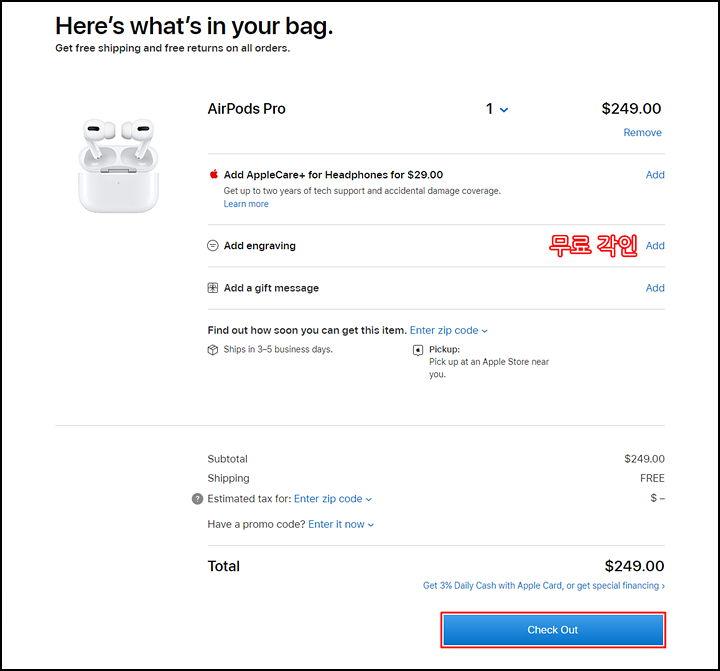The image size is (720, 671).
Task: Open the Apple Card Daily Cash financing link
Action: pyautogui.click(x=544, y=586)
